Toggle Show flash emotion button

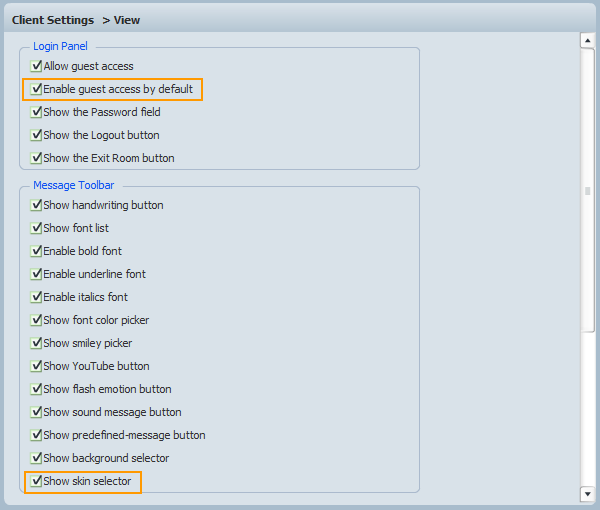pyautogui.click(x=36, y=389)
